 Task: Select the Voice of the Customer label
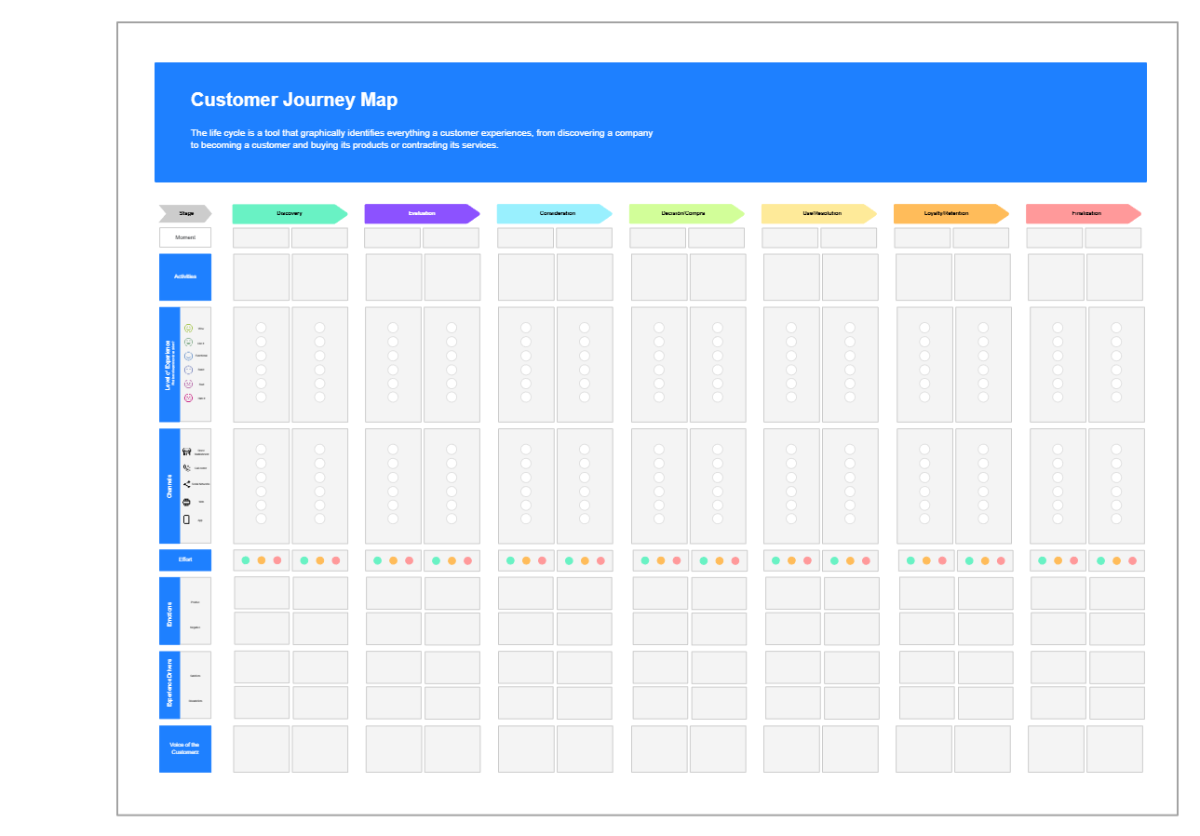[x=184, y=748]
